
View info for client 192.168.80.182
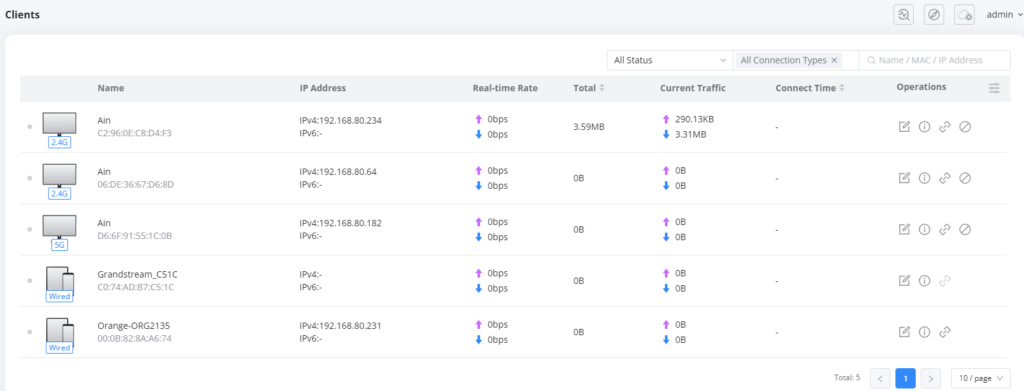point(924,229)
